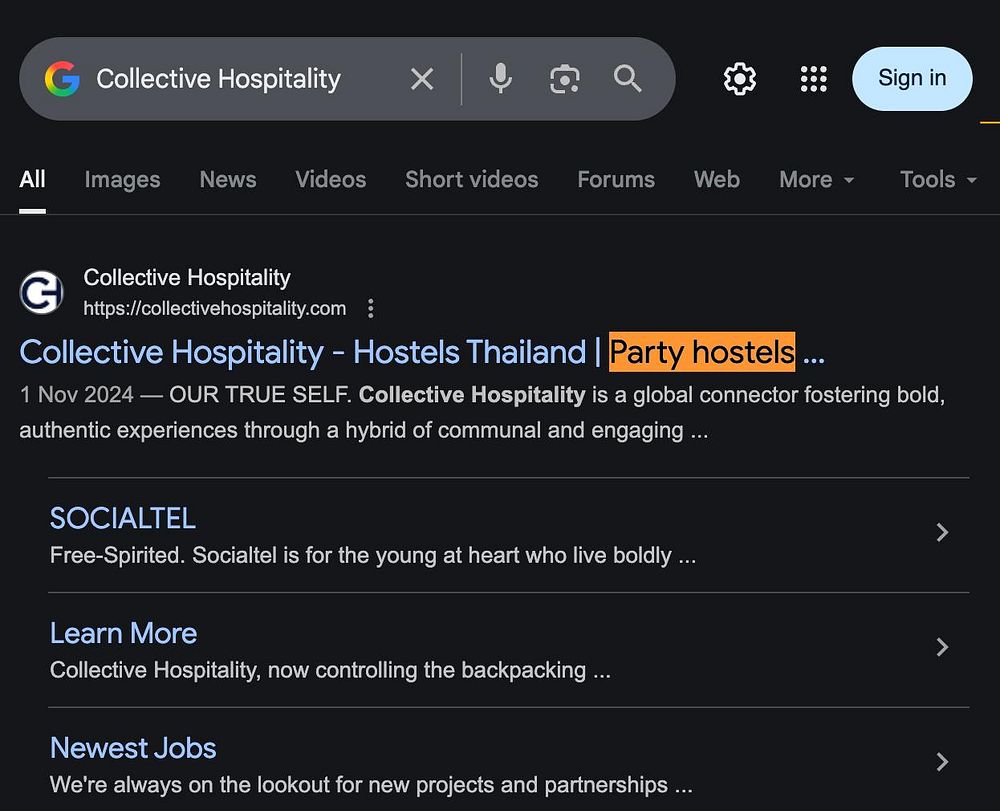The image size is (1000, 811).
Task: Start voice search with the microphone icon
Action: tap(501, 78)
